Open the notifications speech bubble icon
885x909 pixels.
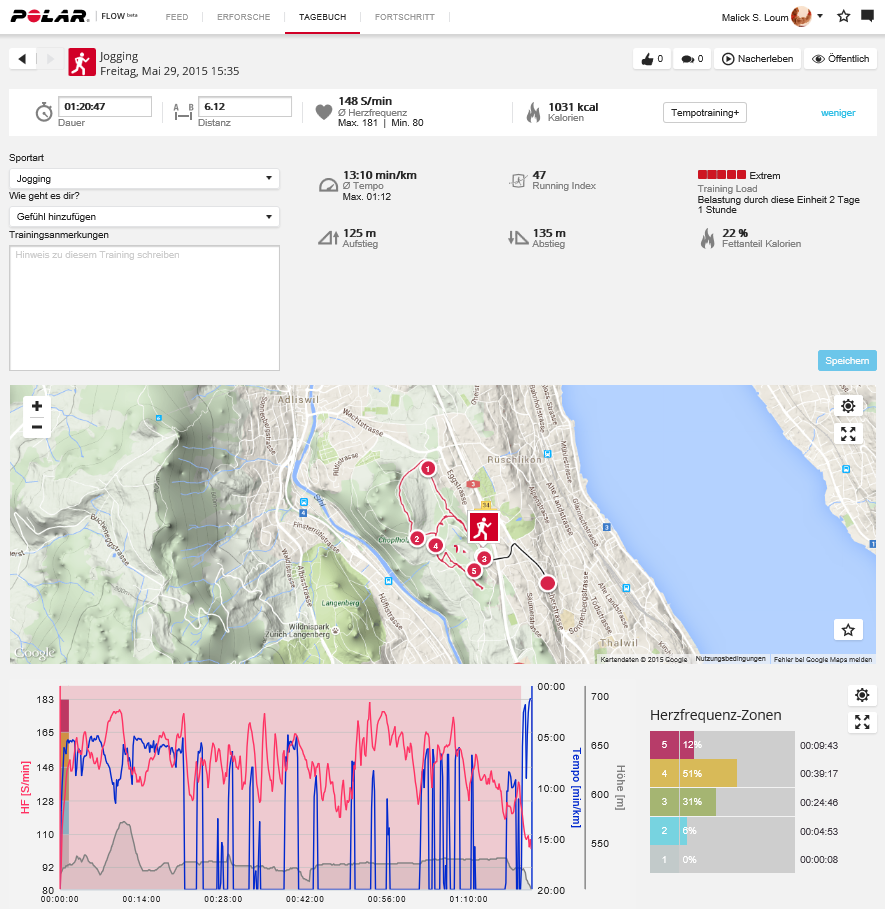tap(867, 16)
